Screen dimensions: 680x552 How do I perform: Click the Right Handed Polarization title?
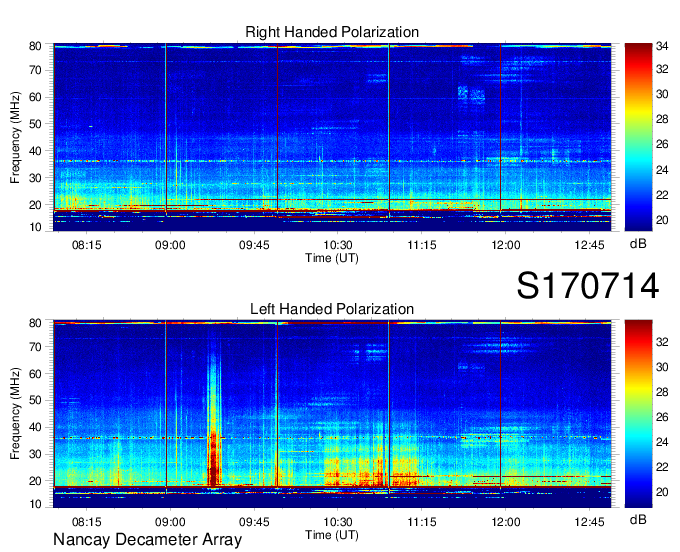[x=332, y=32]
